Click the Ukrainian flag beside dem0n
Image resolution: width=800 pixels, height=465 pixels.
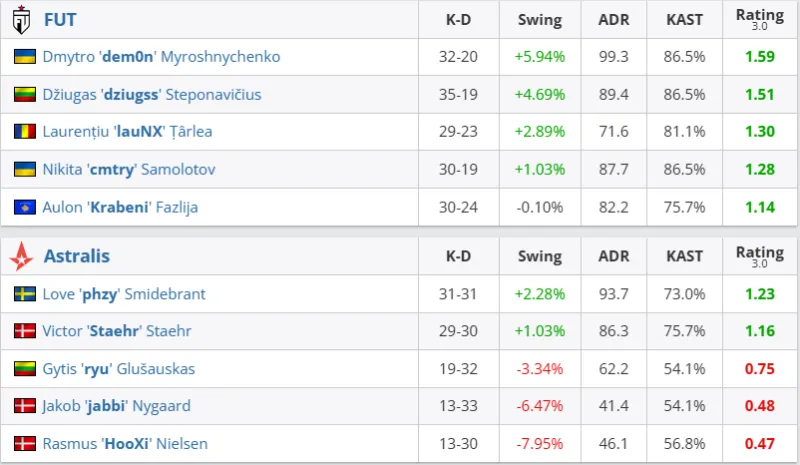[25, 57]
